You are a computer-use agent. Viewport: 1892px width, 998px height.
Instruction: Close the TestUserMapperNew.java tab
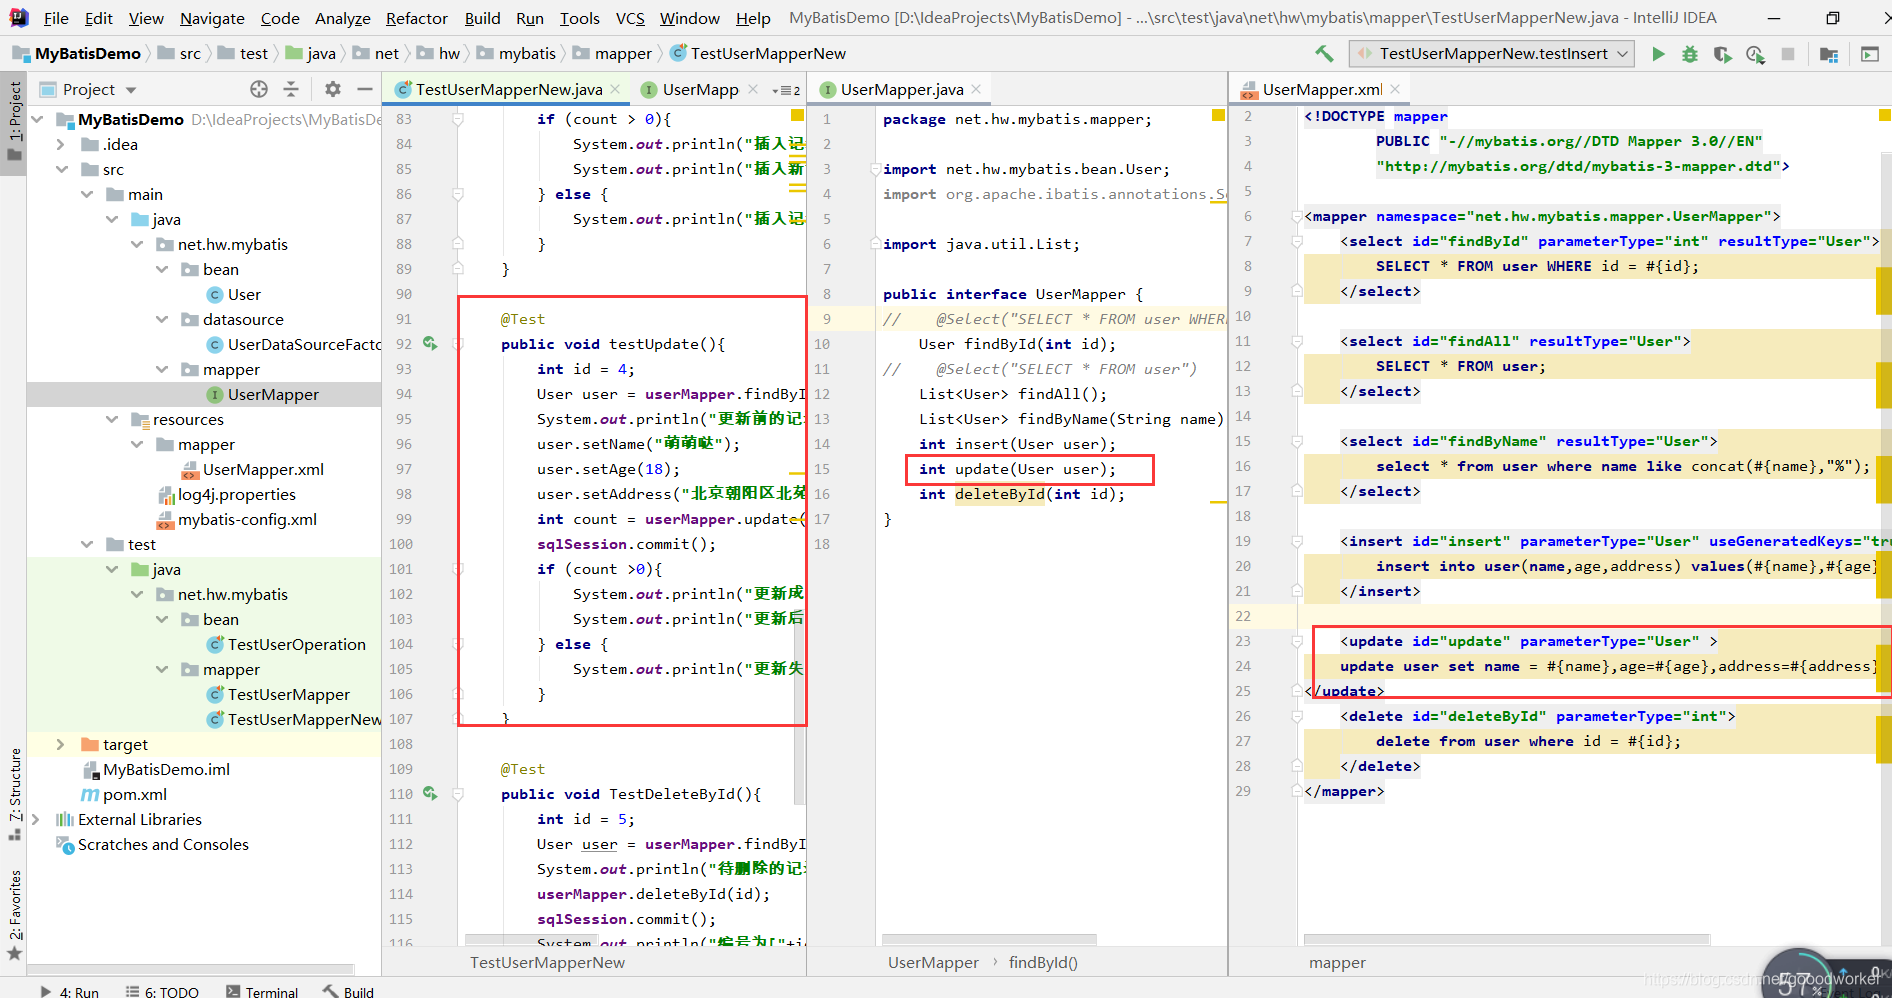[615, 89]
